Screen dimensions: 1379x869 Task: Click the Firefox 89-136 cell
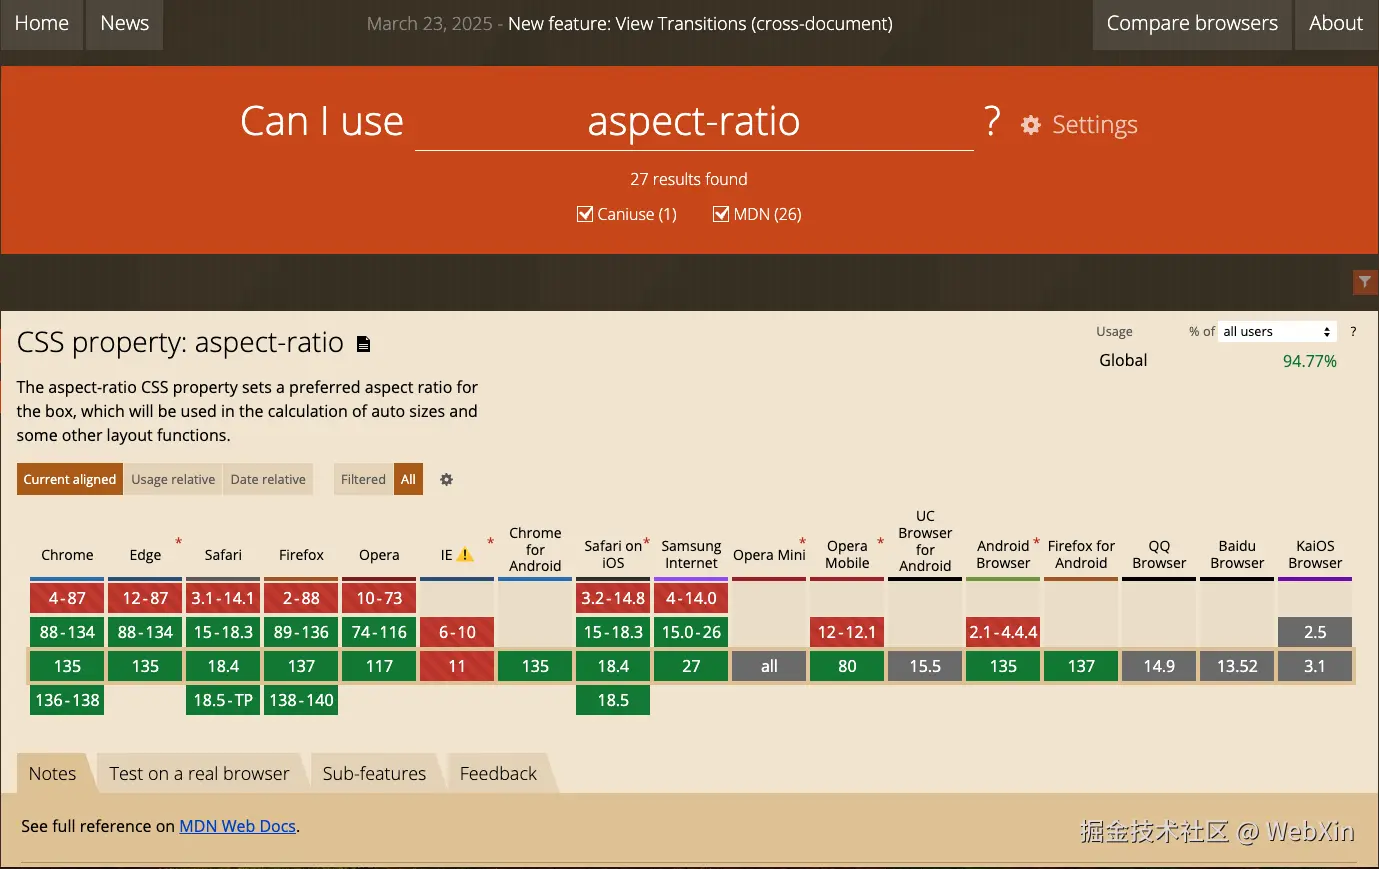(x=301, y=632)
